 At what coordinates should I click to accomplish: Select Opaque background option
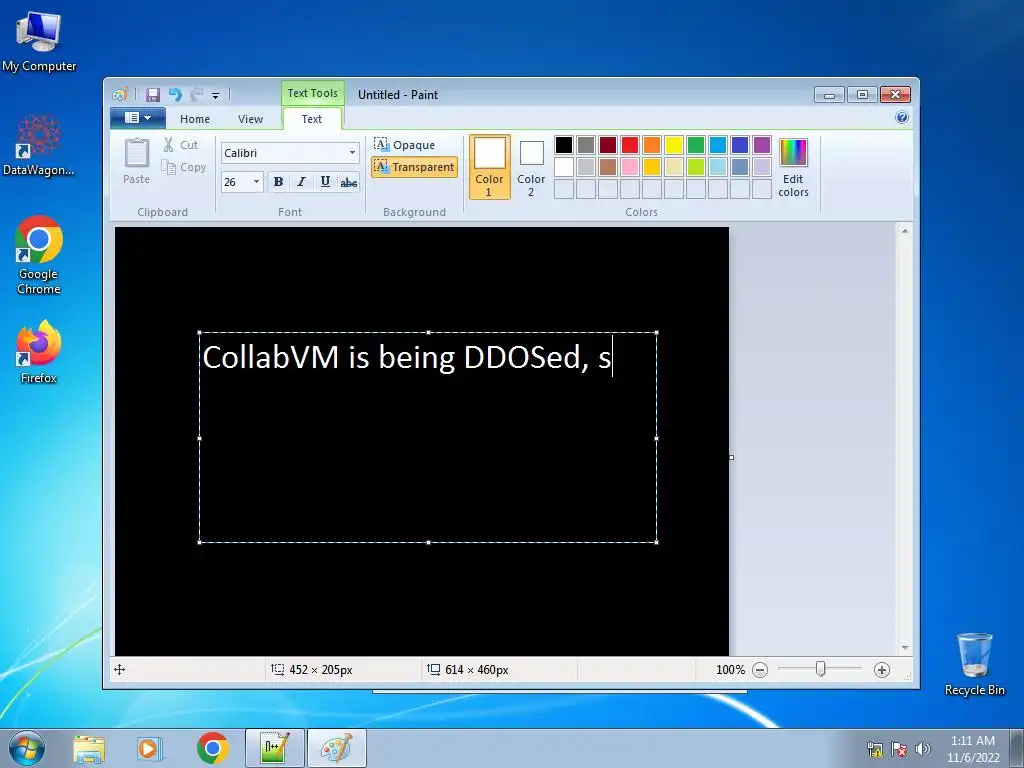pyautogui.click(x=405, y=144)
